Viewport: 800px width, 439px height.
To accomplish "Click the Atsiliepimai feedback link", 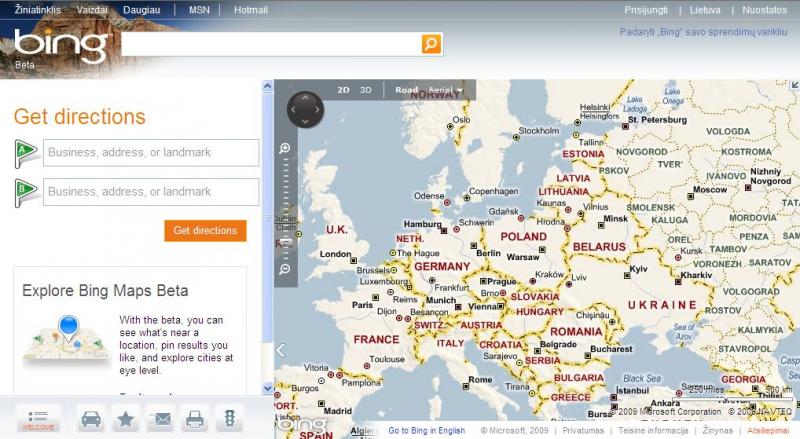I will click(x=768, y=430).
